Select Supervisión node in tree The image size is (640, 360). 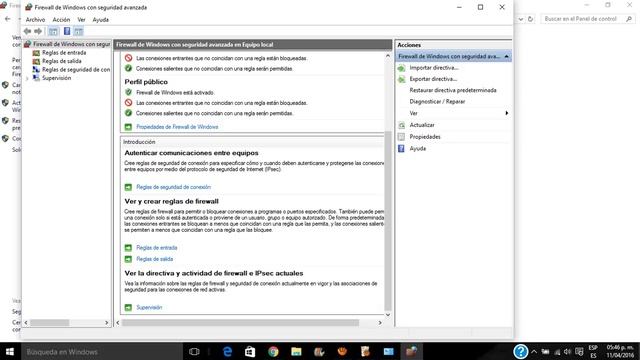(x=56, y=78)
